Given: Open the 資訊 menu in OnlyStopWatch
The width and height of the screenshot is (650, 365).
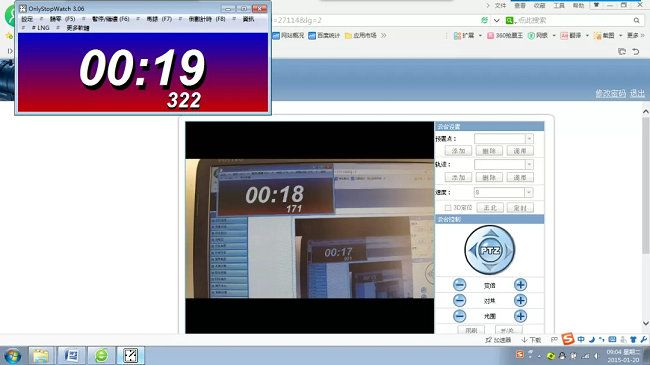Looking at the screenshot, I should click(248, 19).
